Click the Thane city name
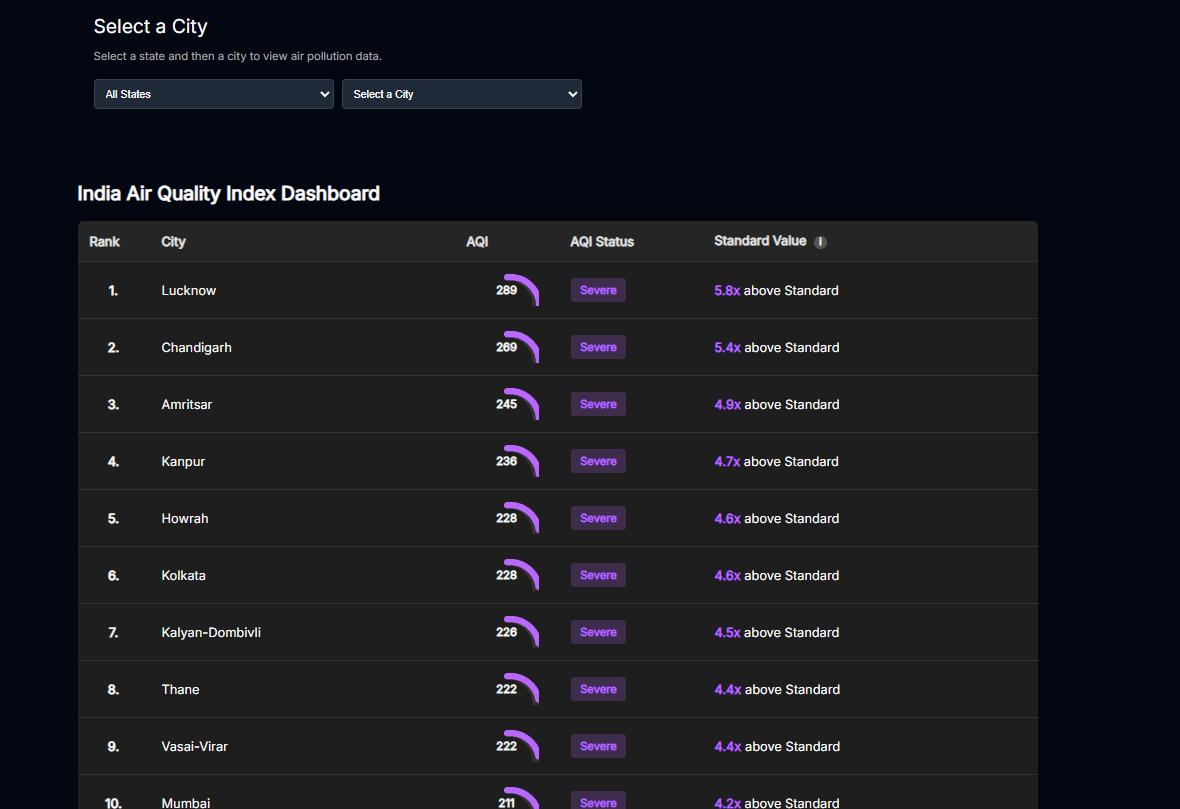Viewport: 1180px width, 809px height. click(180, 690)
